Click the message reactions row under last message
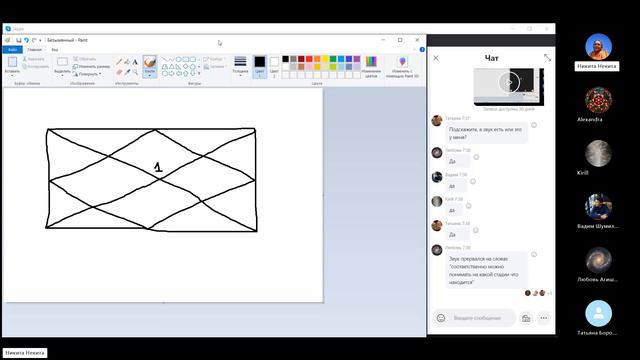The width and height of the screenshot is (640, 360). tap(538, 293)
